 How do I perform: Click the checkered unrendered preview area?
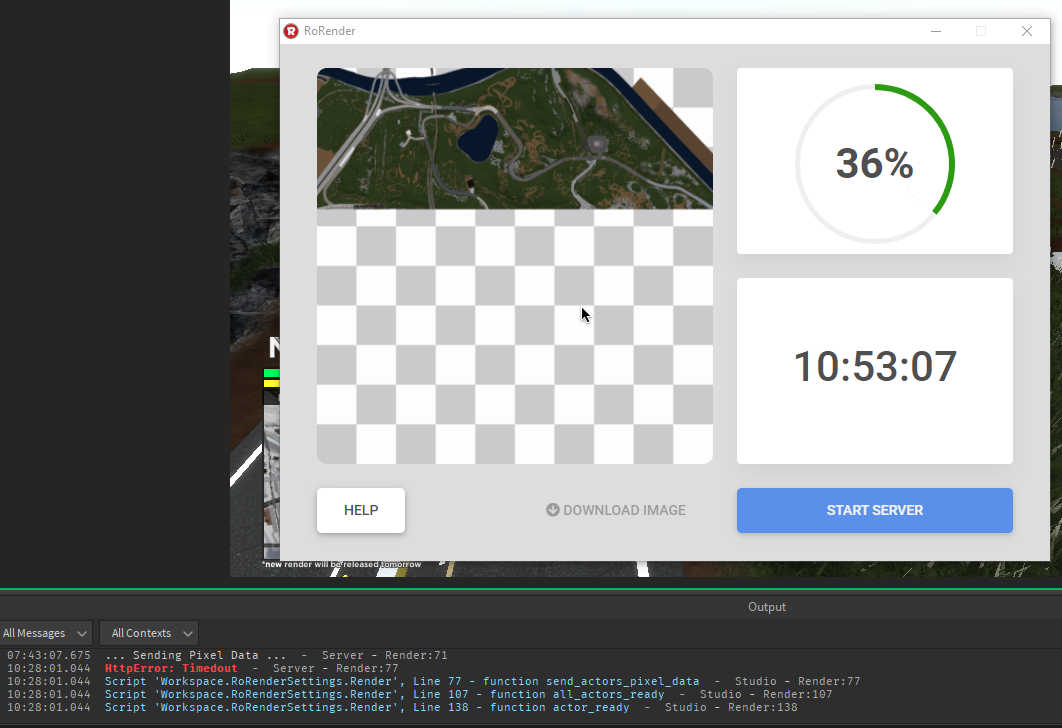point(515,340)
